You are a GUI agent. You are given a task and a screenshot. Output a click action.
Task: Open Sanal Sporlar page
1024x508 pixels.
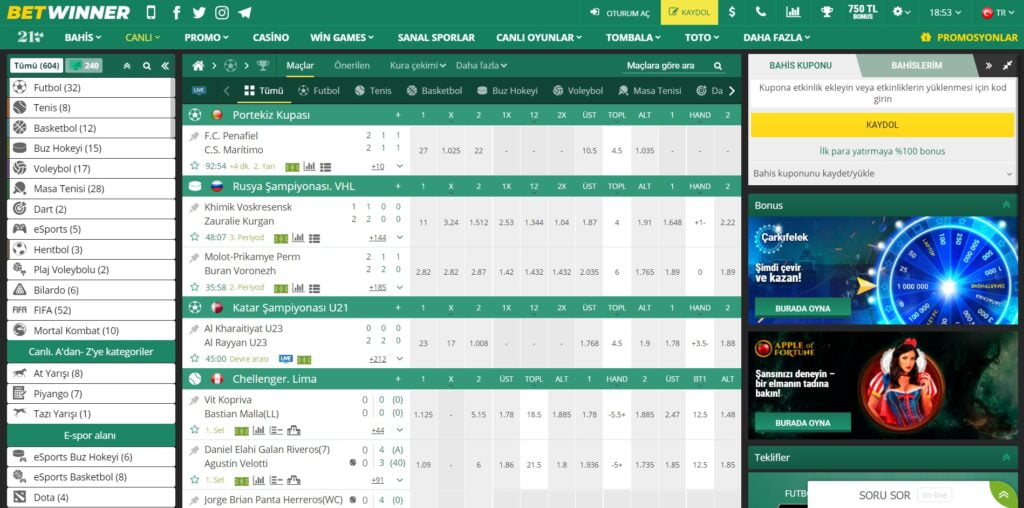[x=436, y=38]
